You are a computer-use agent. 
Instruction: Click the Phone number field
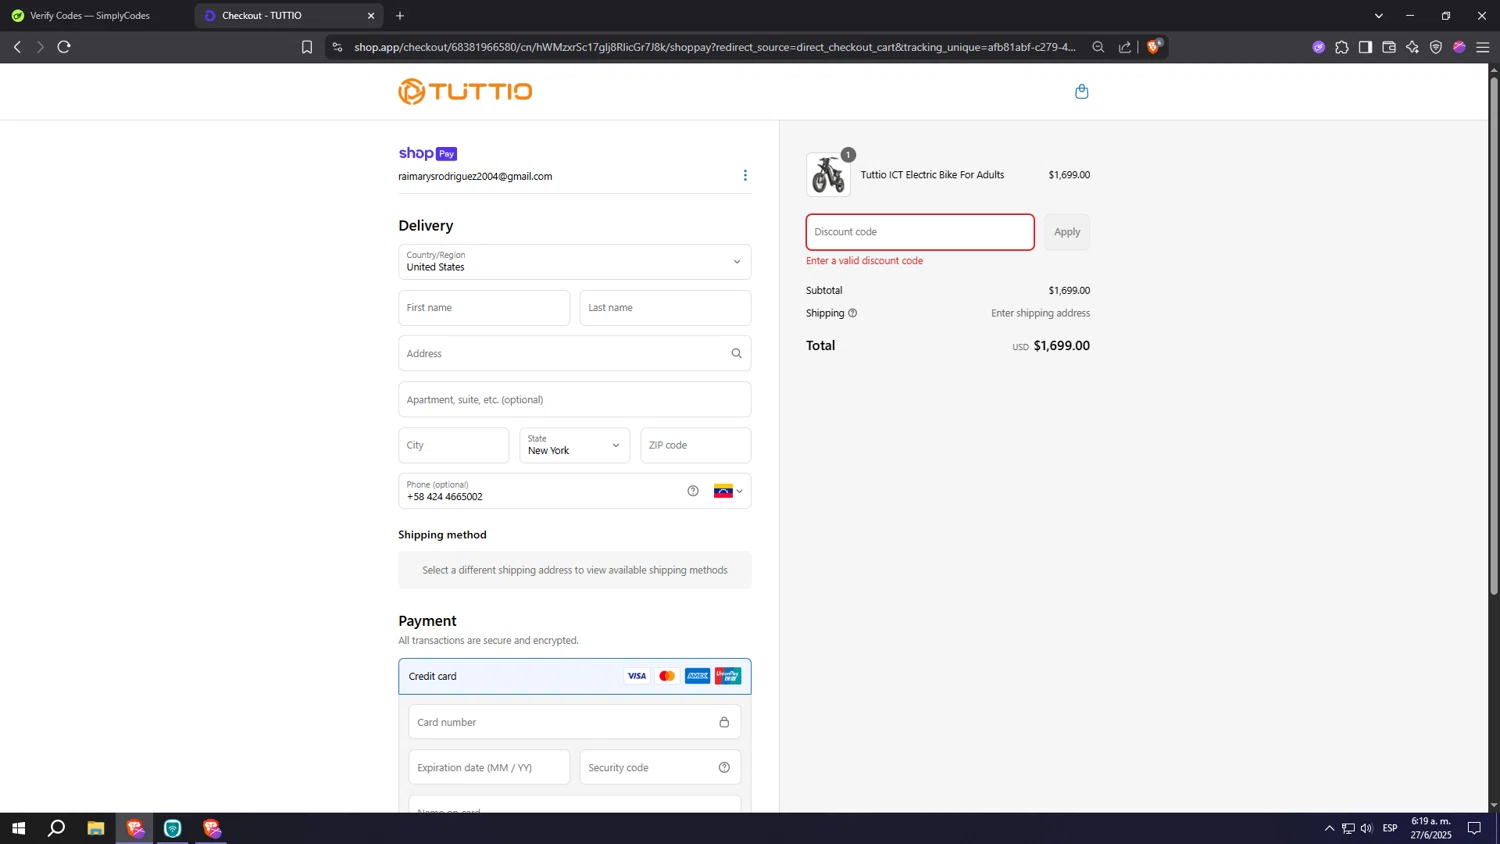point(575,491)
